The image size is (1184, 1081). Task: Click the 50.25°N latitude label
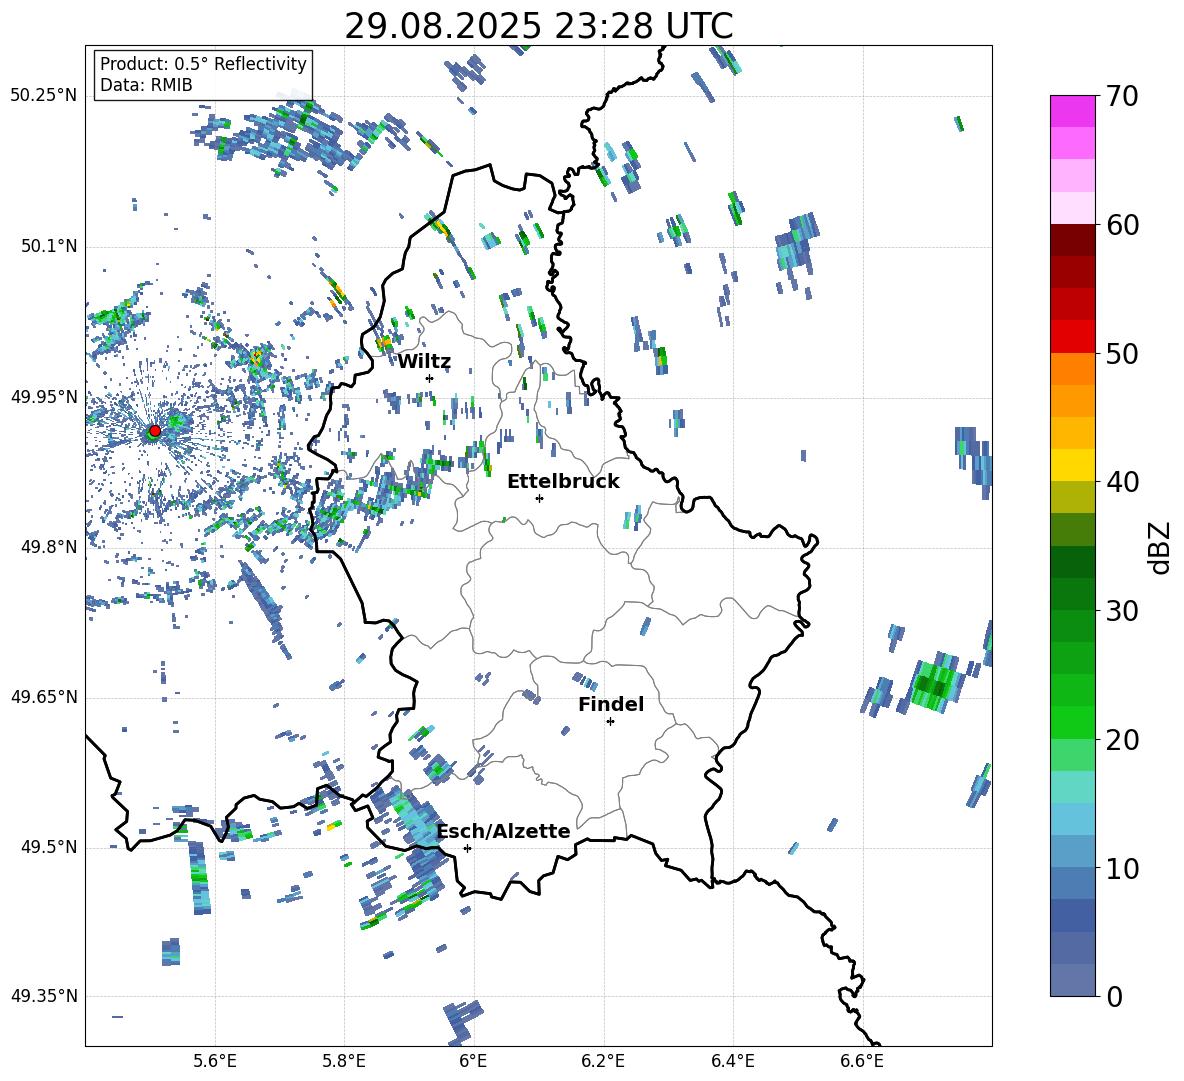(44, 96)
